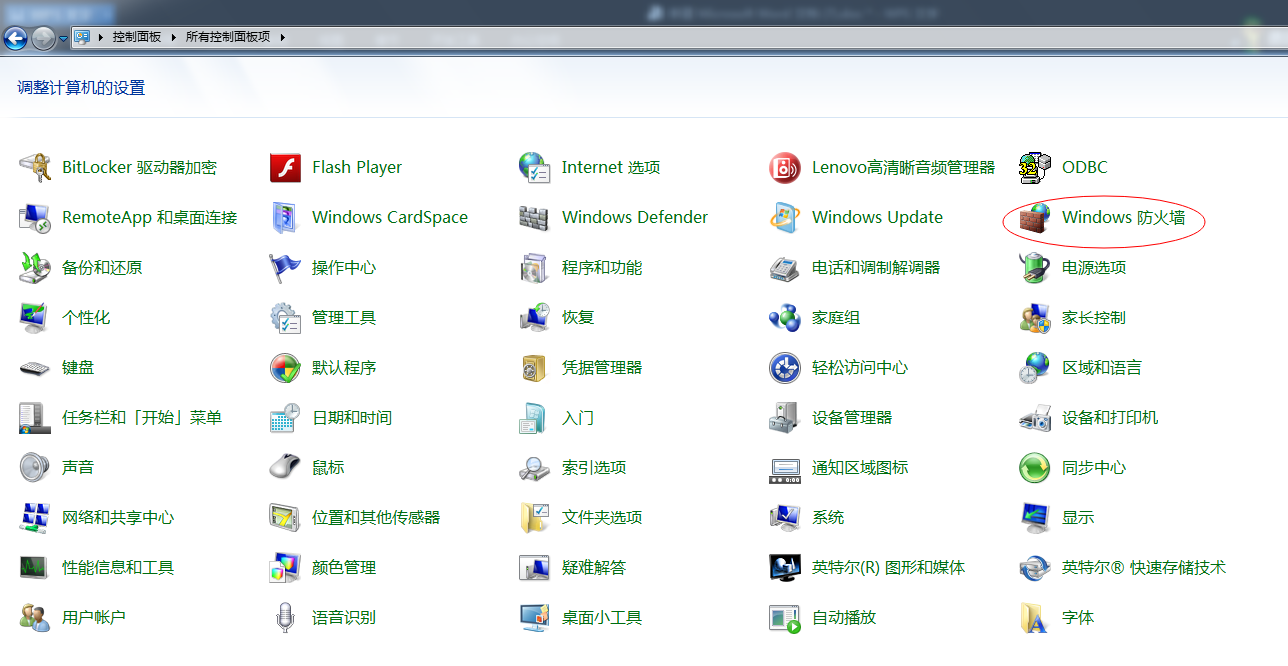Select 控制面板 in the address breadcrumb
Screen dimensions: 1288x666
click(x=136, y=37)
